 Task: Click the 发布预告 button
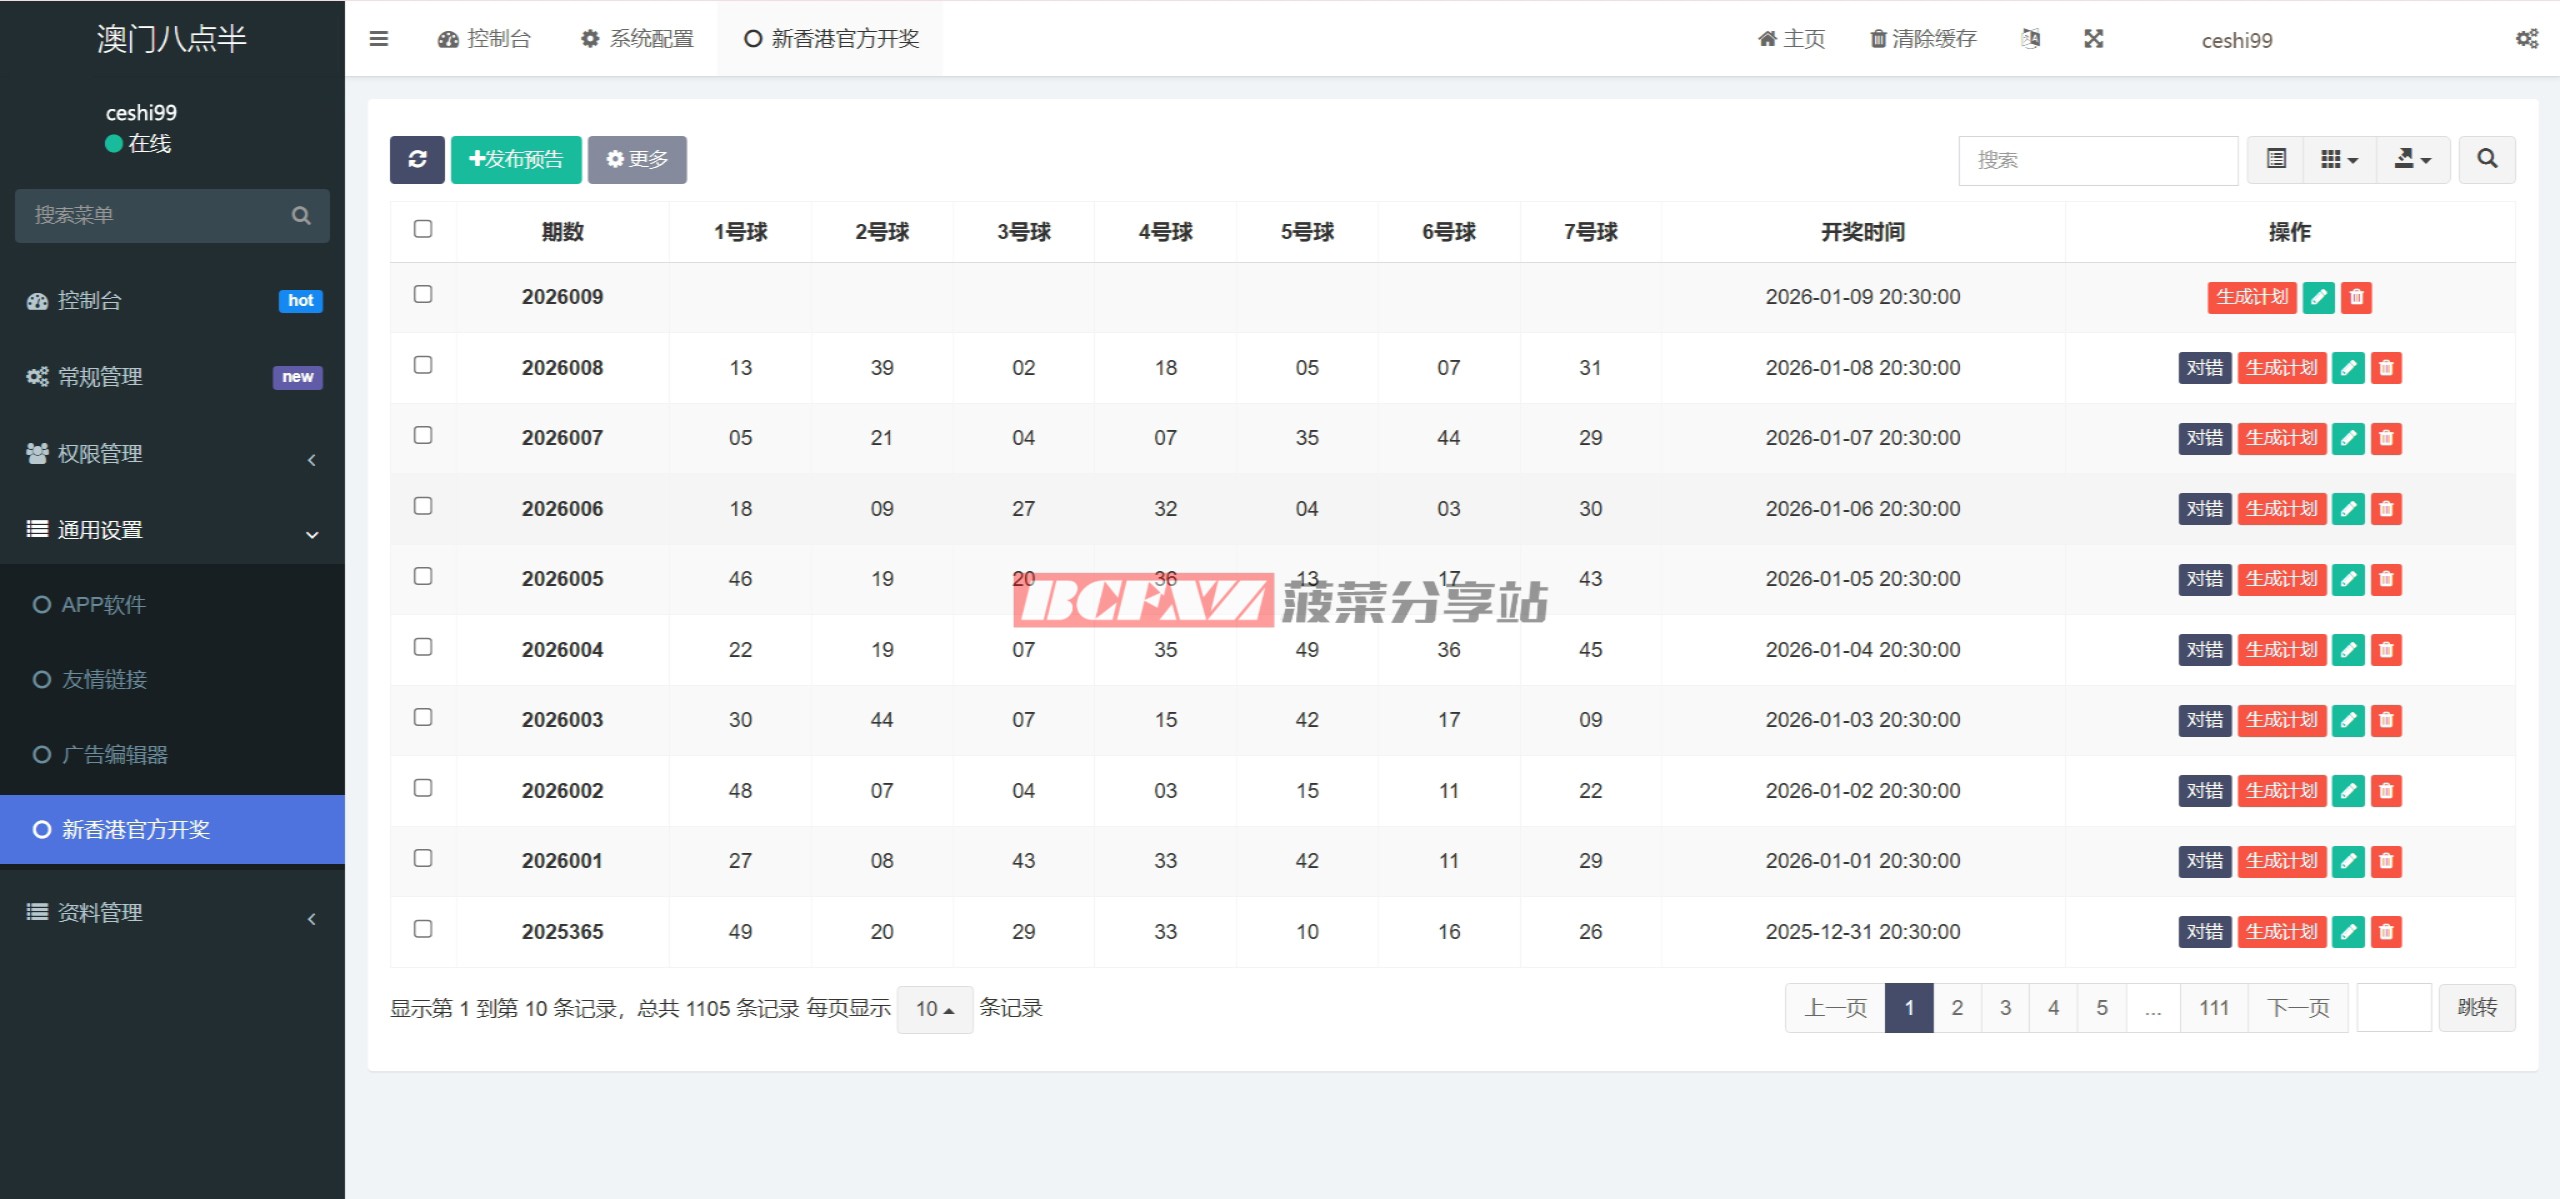pos(516,159)
